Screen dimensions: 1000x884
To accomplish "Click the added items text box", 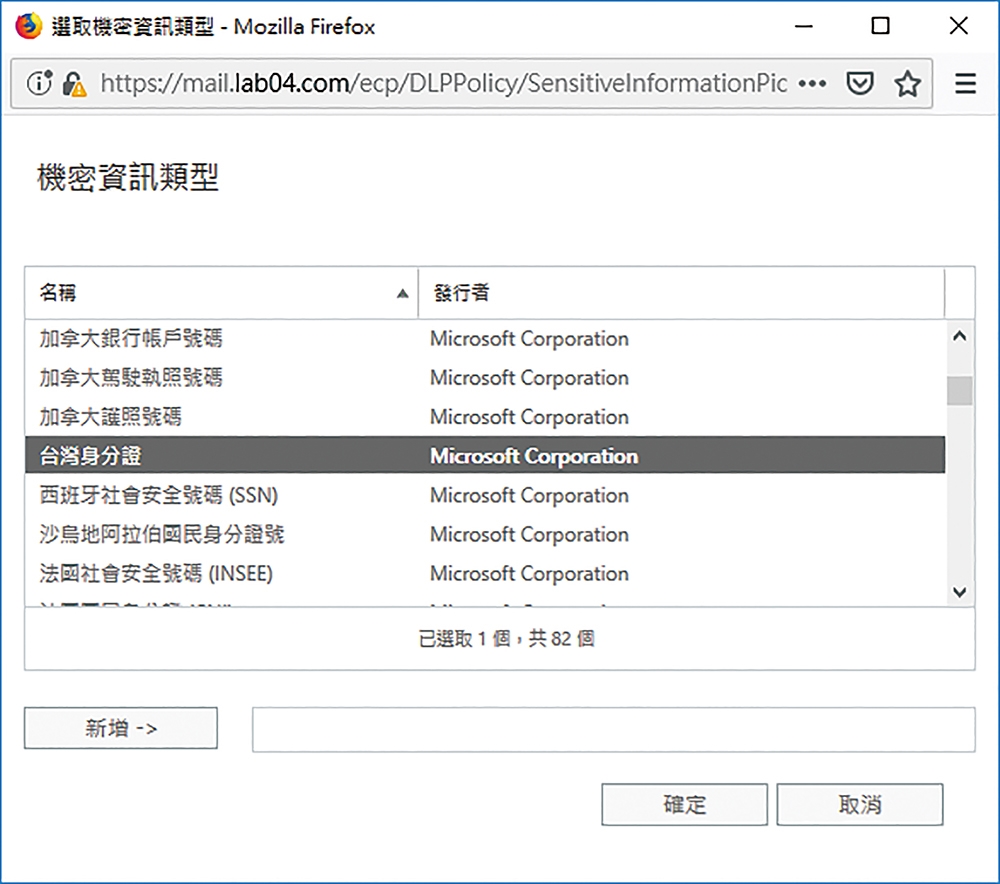I will [x=614, y=729].
